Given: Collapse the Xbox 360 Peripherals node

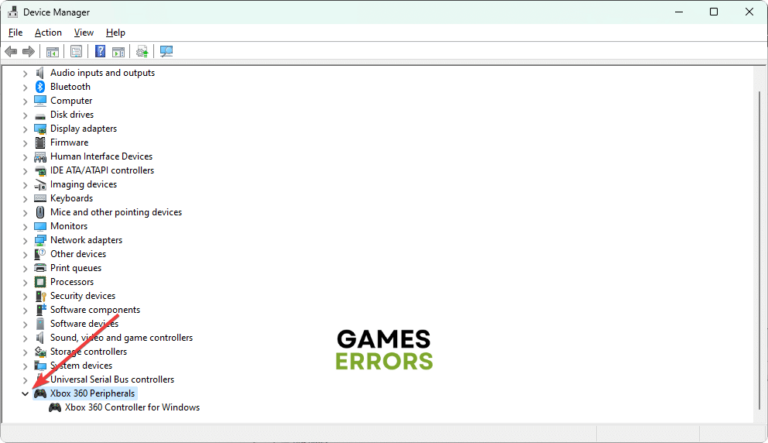Looking at the screenshot, I should coord(25,394).
